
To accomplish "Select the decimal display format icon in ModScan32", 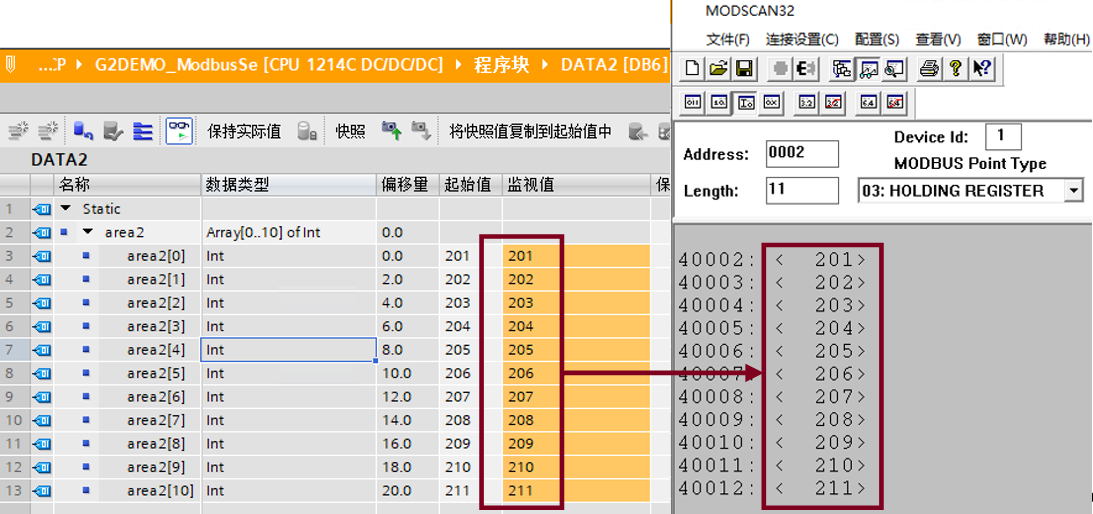I will pos(745,103).
